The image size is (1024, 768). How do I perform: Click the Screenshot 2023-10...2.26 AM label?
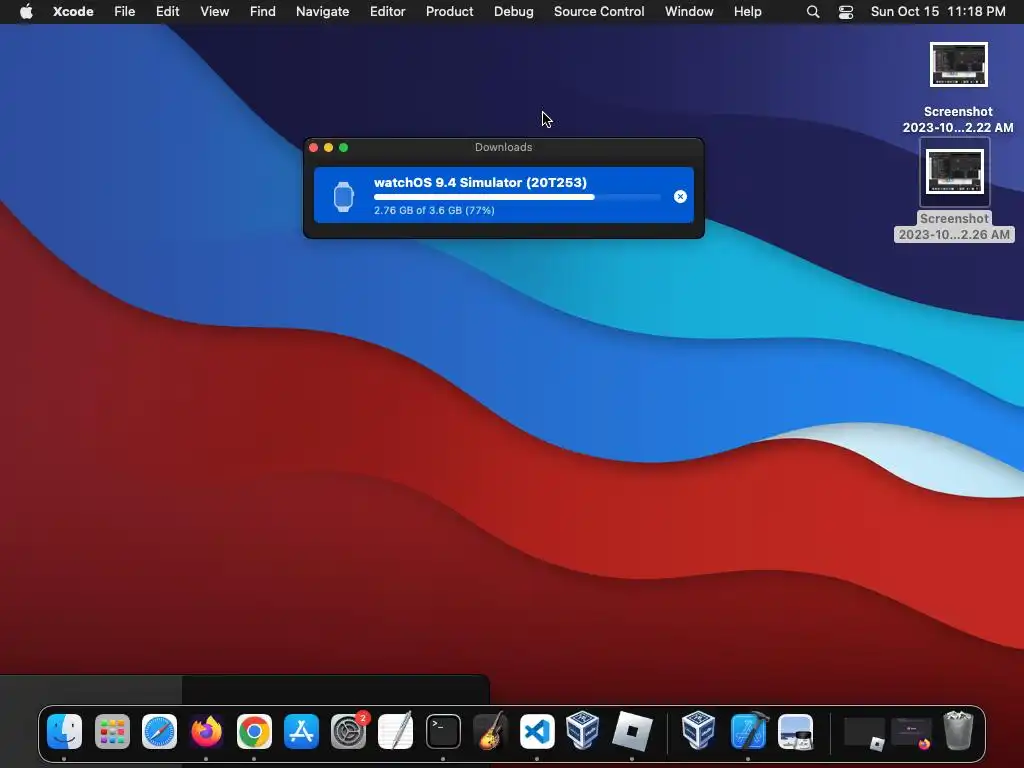click(x=954, y=227)
